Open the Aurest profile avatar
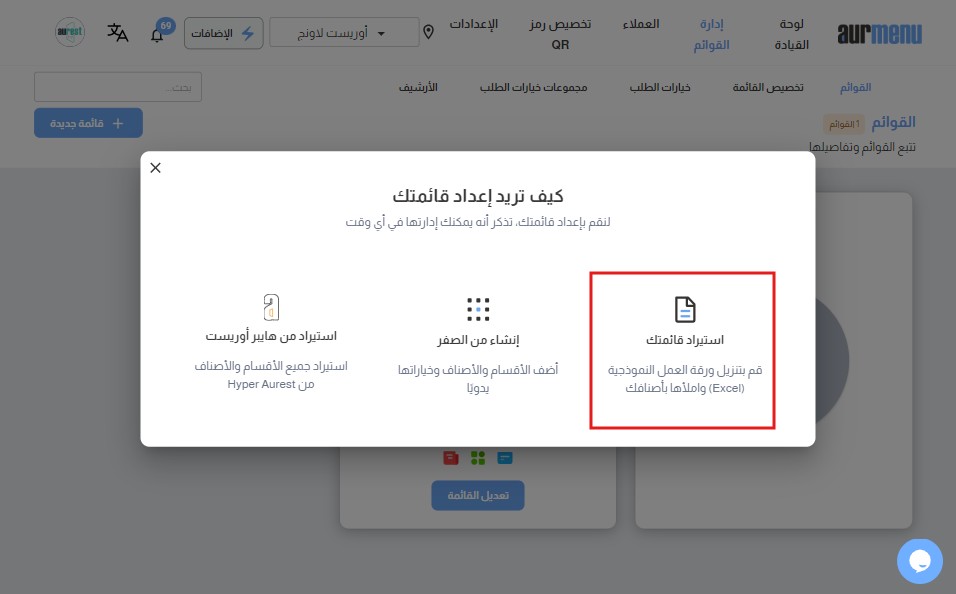Image resolution: width=956 pixels, height=594 pixels. pyautogui.click(x=70, y=32)
